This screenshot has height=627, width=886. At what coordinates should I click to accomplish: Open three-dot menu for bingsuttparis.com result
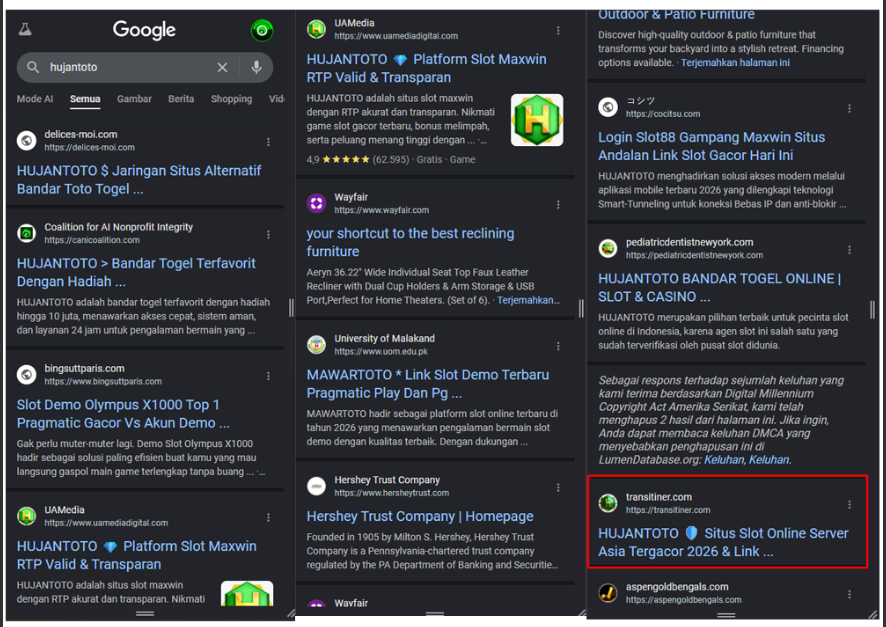(x=268, y=376)
